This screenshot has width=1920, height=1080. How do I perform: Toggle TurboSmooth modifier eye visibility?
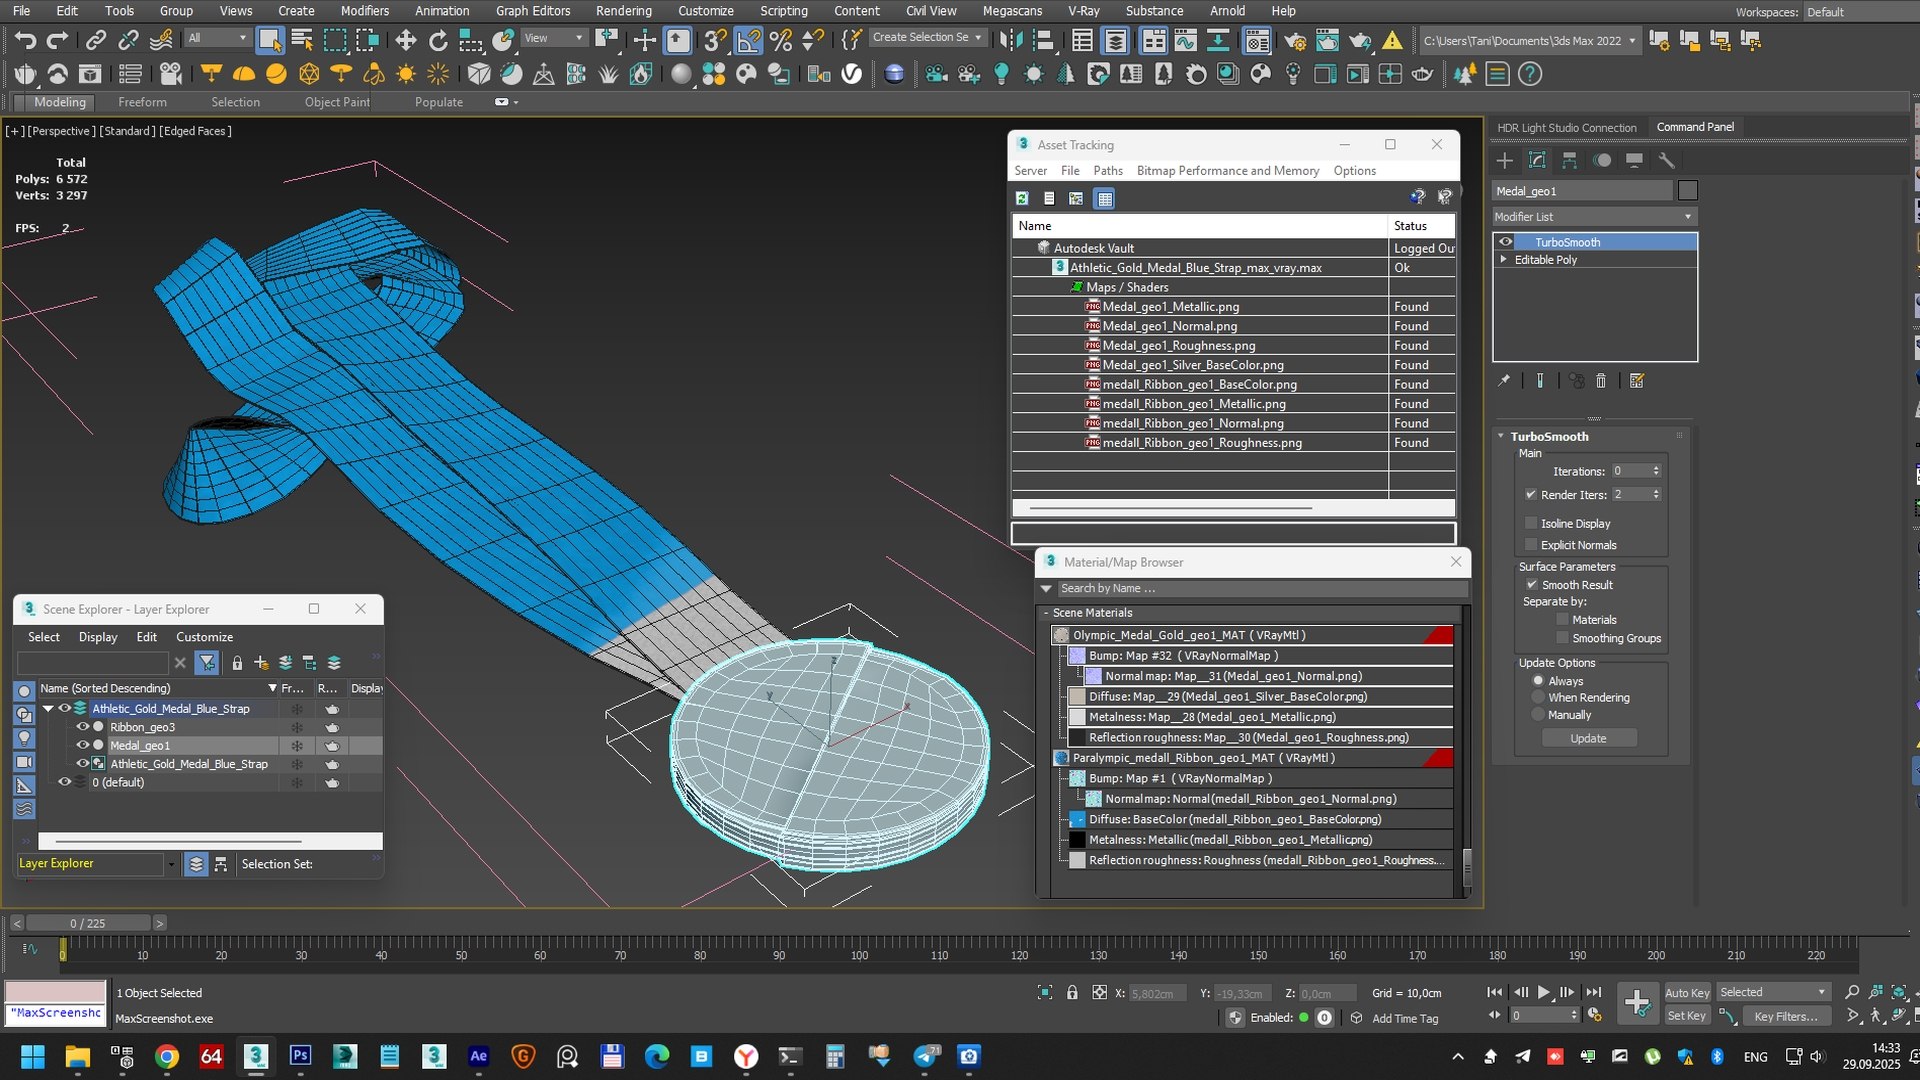tap(1505, 242)
